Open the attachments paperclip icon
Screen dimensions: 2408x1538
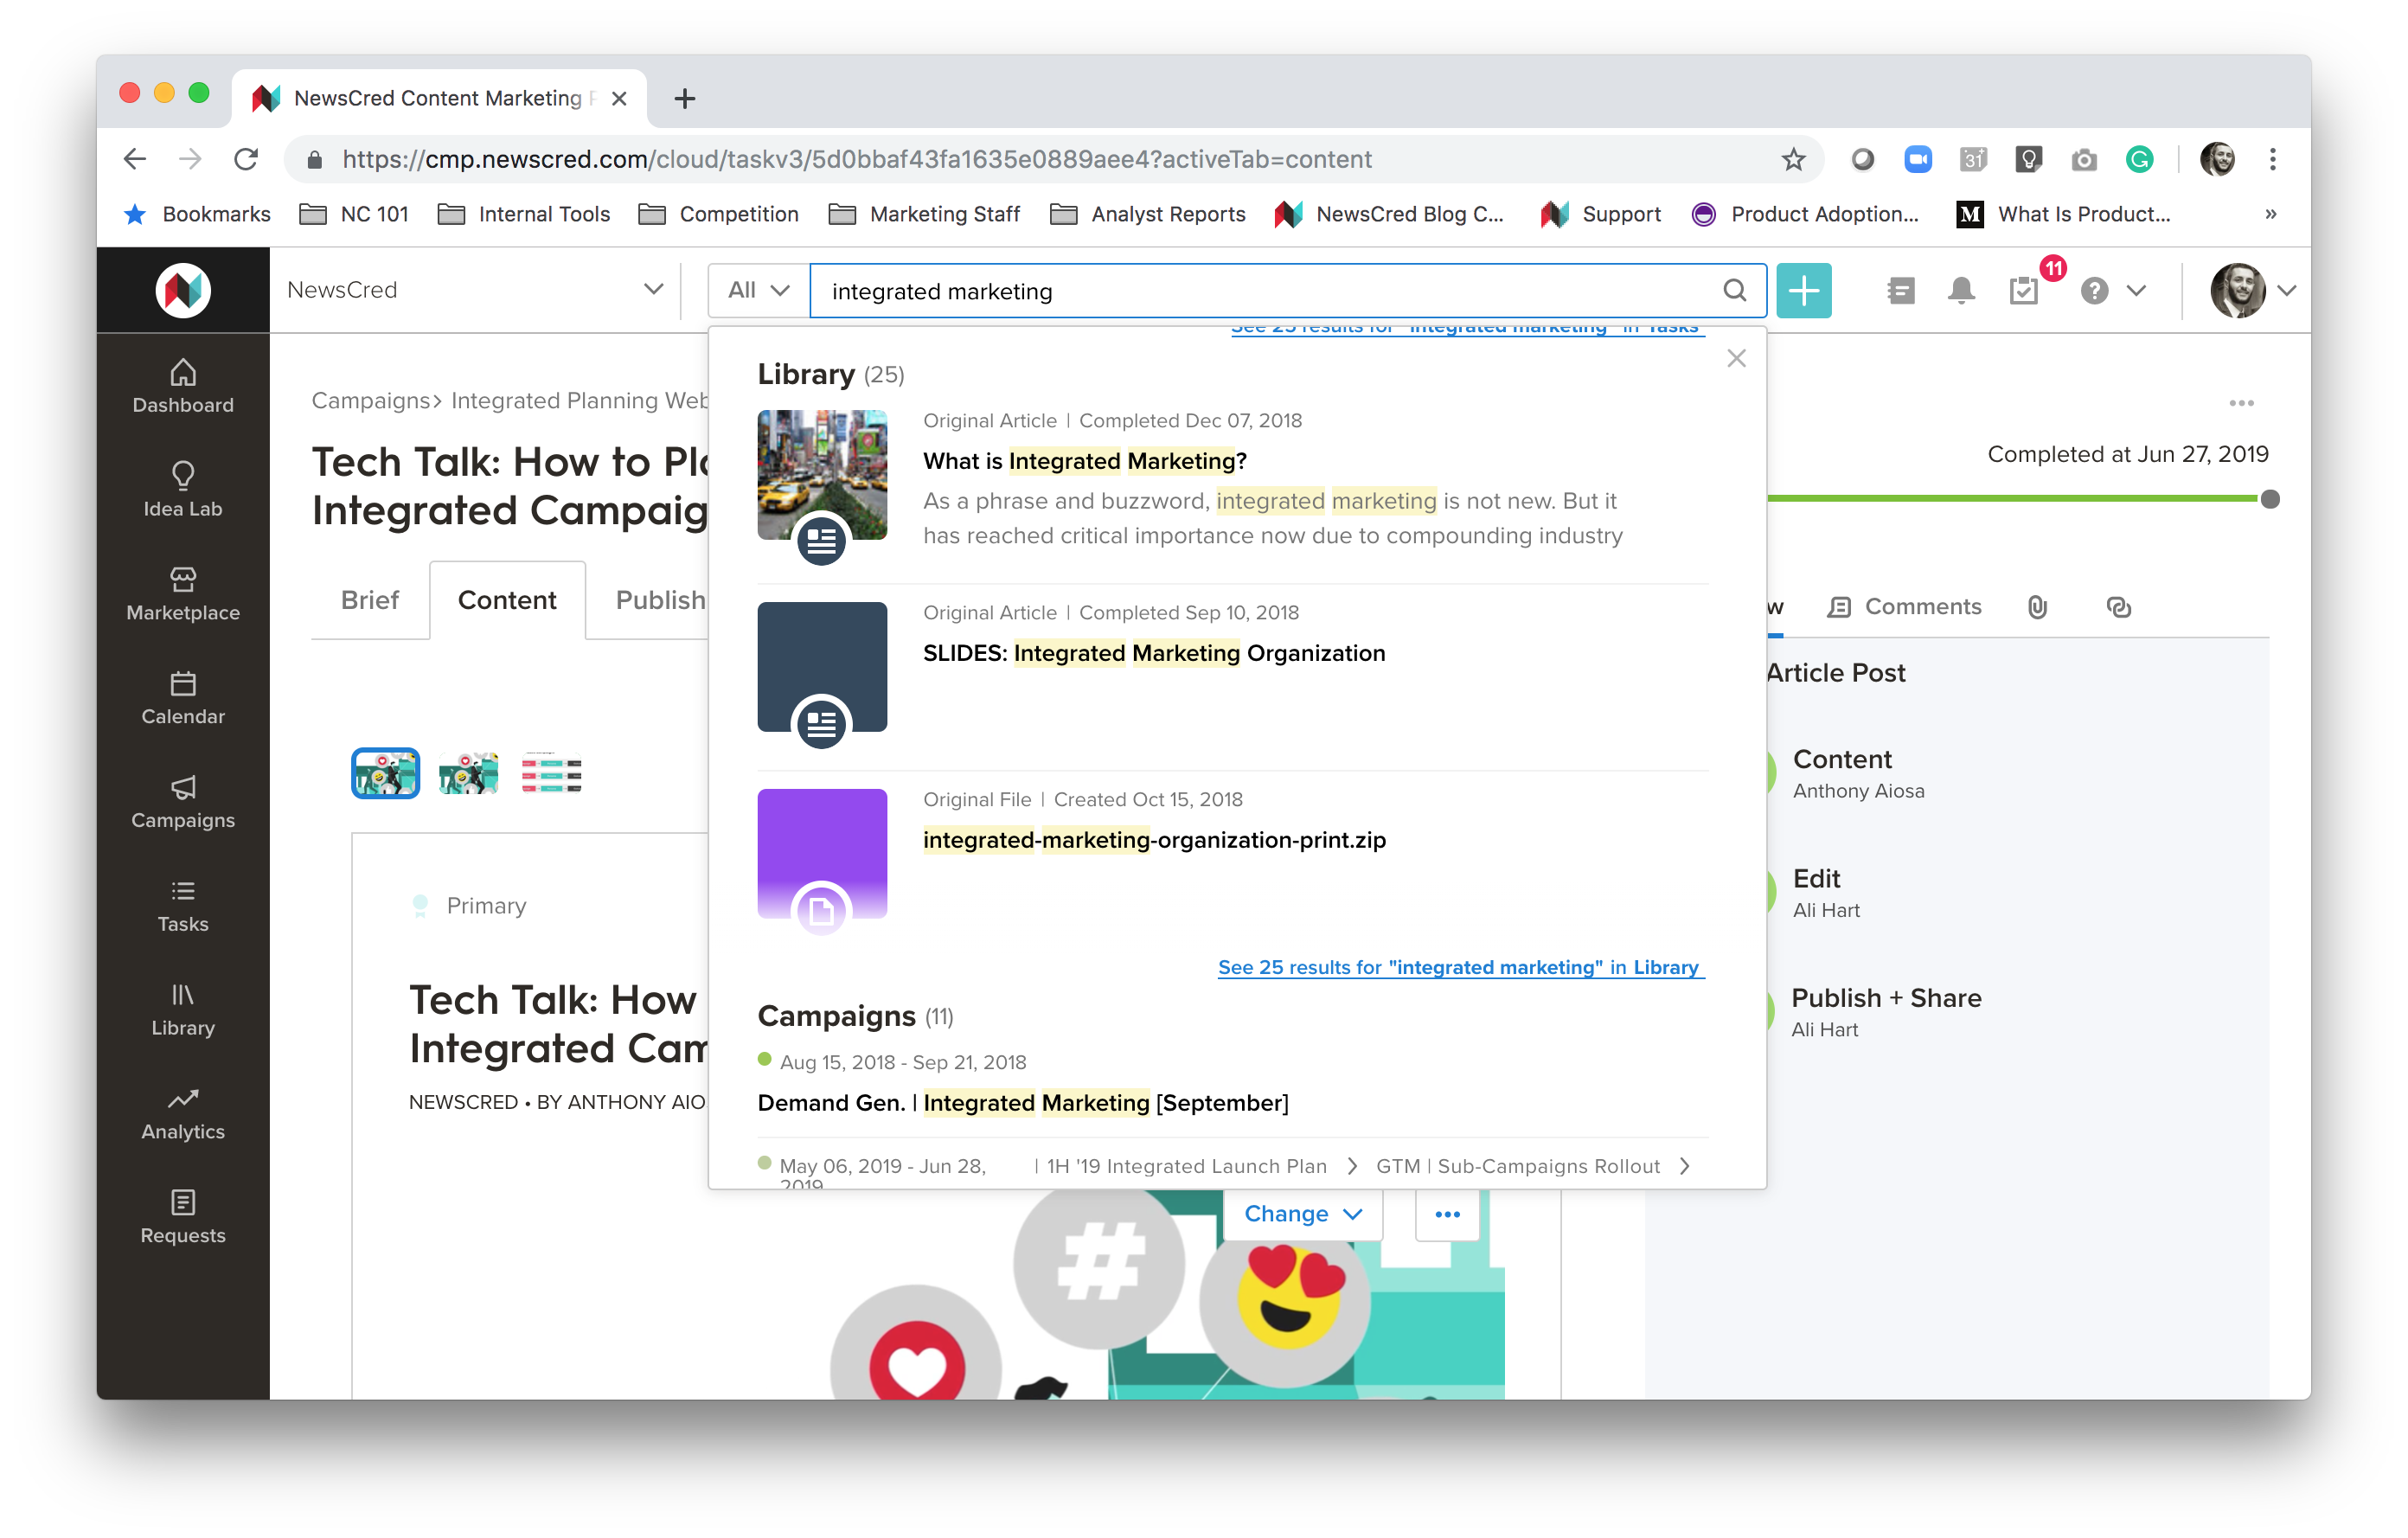pos(2037,607)
